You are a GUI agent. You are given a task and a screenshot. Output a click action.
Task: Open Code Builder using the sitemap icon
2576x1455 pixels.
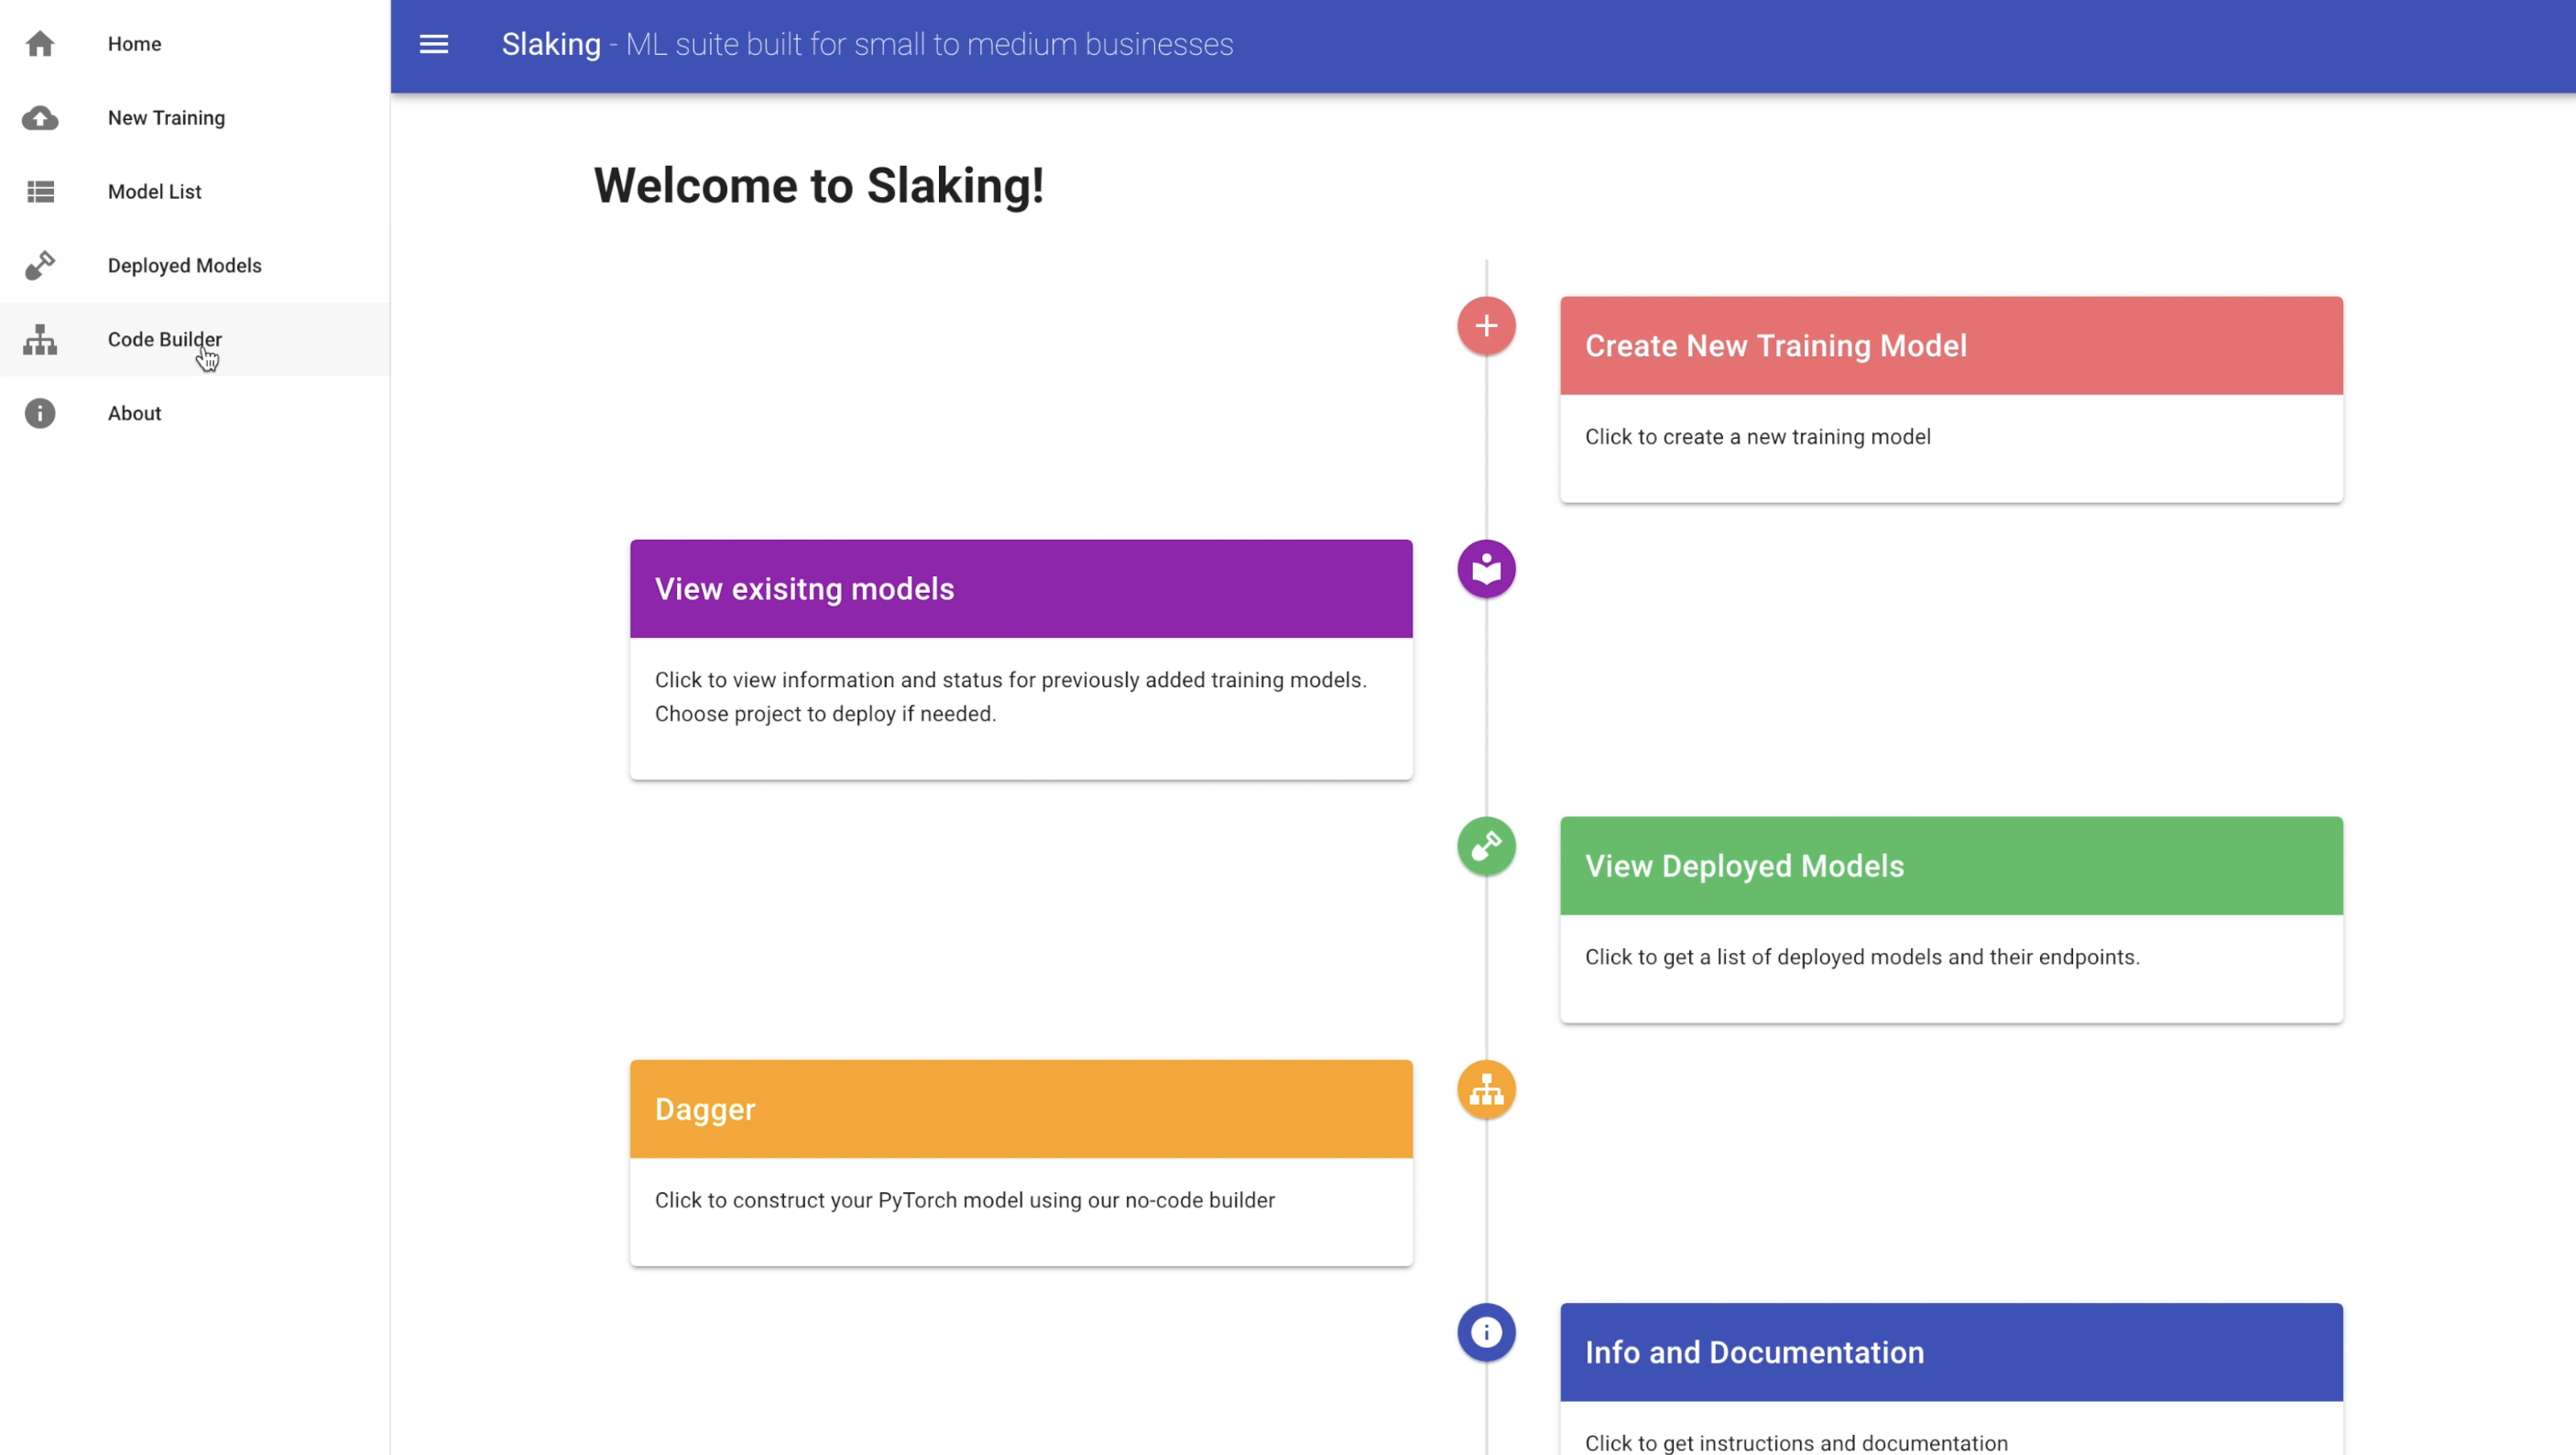[40, 340]
